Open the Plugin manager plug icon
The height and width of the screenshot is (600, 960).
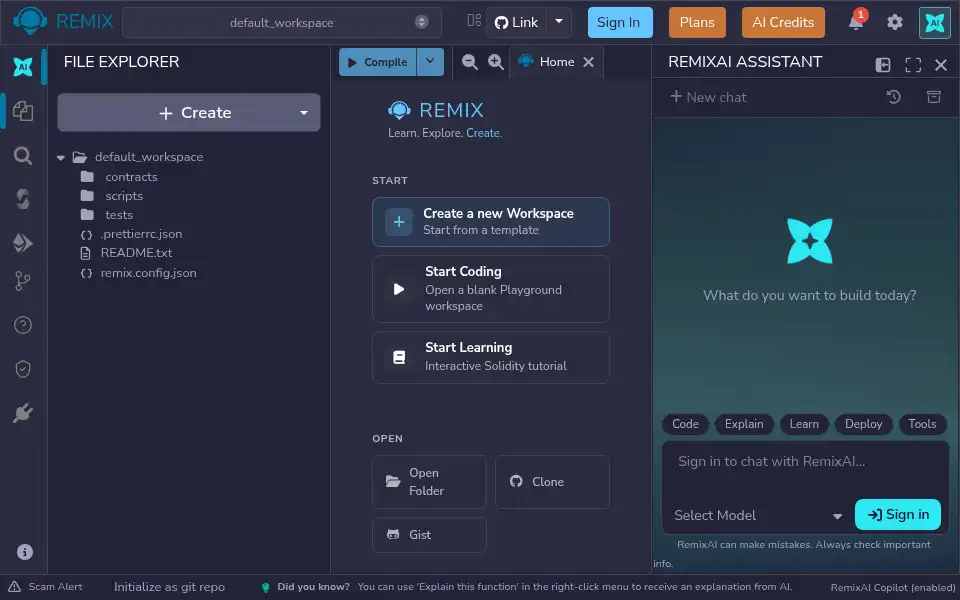tap(23, 413)
